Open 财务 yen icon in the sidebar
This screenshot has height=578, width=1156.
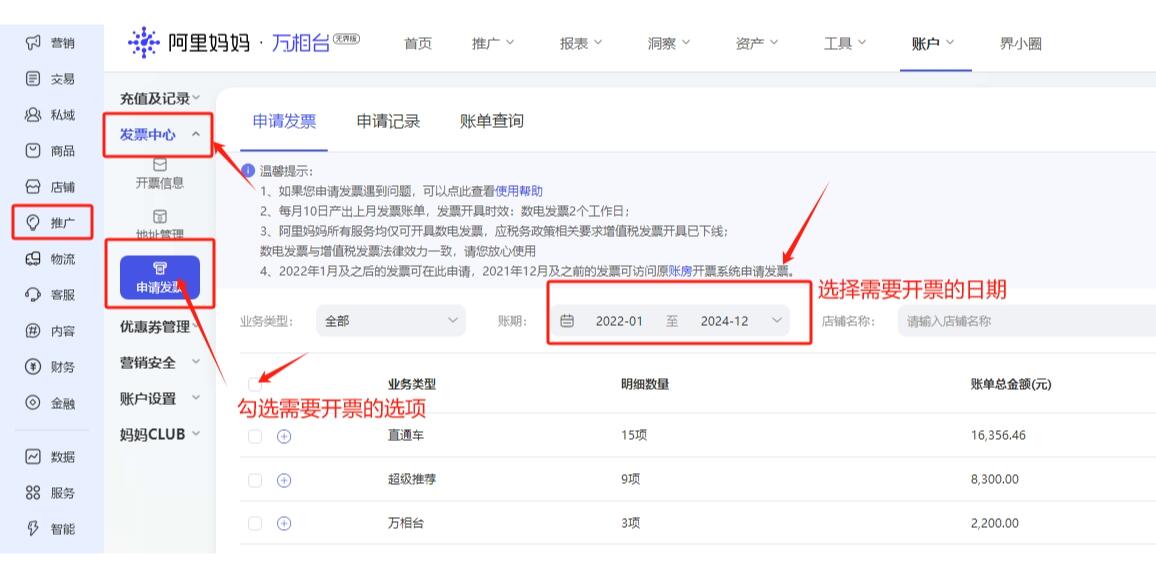[x=32, y=367]
